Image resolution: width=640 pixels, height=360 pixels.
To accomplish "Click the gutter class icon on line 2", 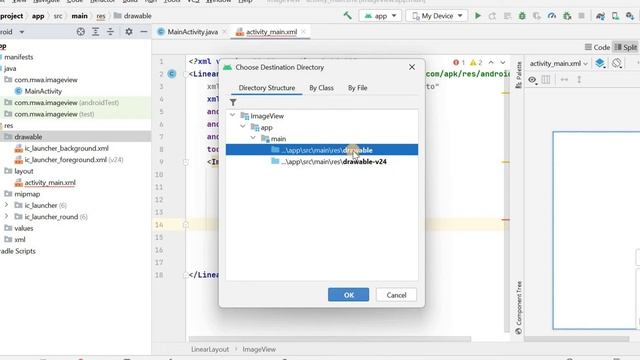I will (172, 74).
